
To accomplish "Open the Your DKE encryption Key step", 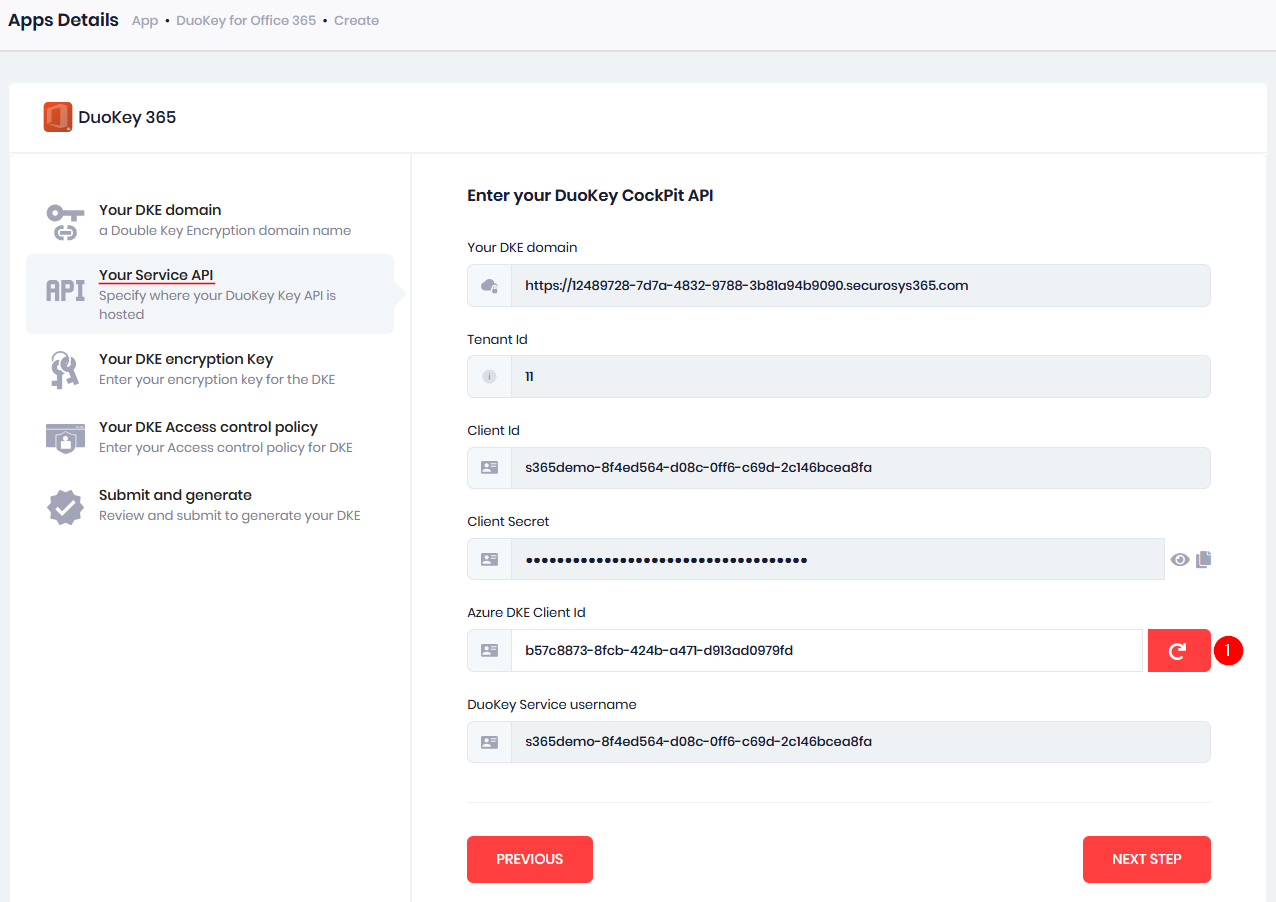I will [210, 369].
